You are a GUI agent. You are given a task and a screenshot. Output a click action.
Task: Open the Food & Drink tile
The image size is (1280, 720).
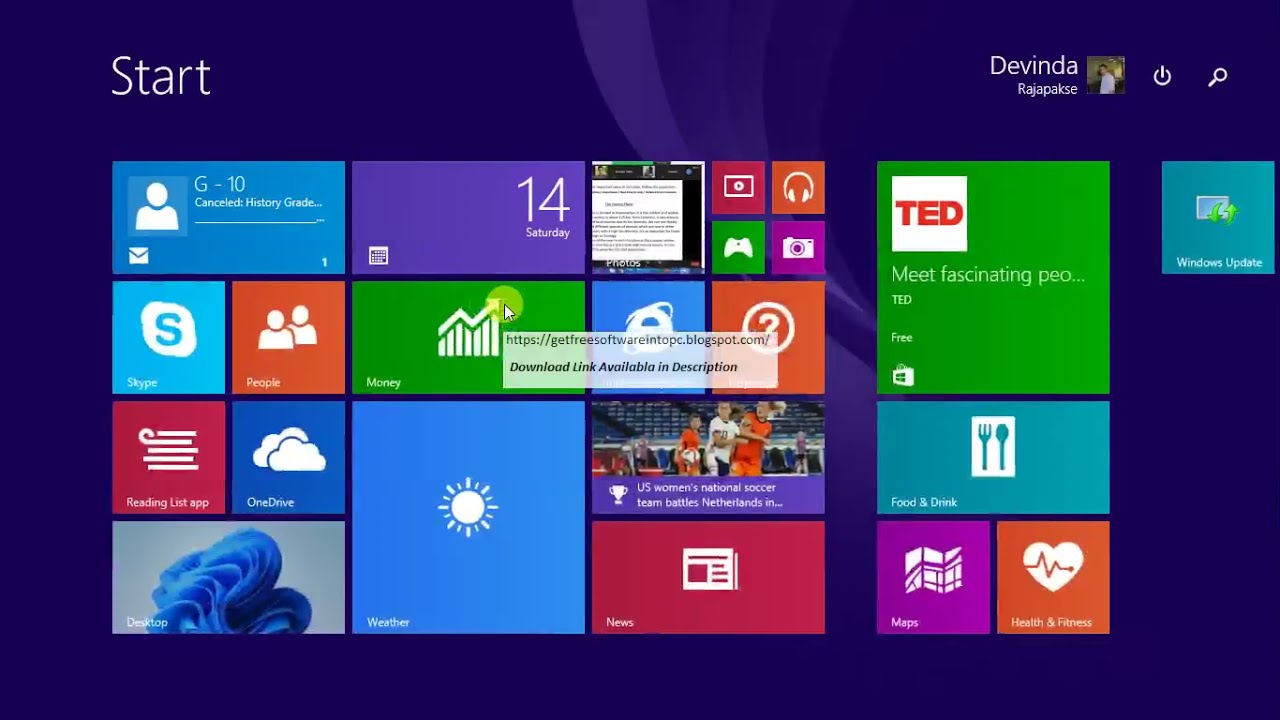click(993, 457)
